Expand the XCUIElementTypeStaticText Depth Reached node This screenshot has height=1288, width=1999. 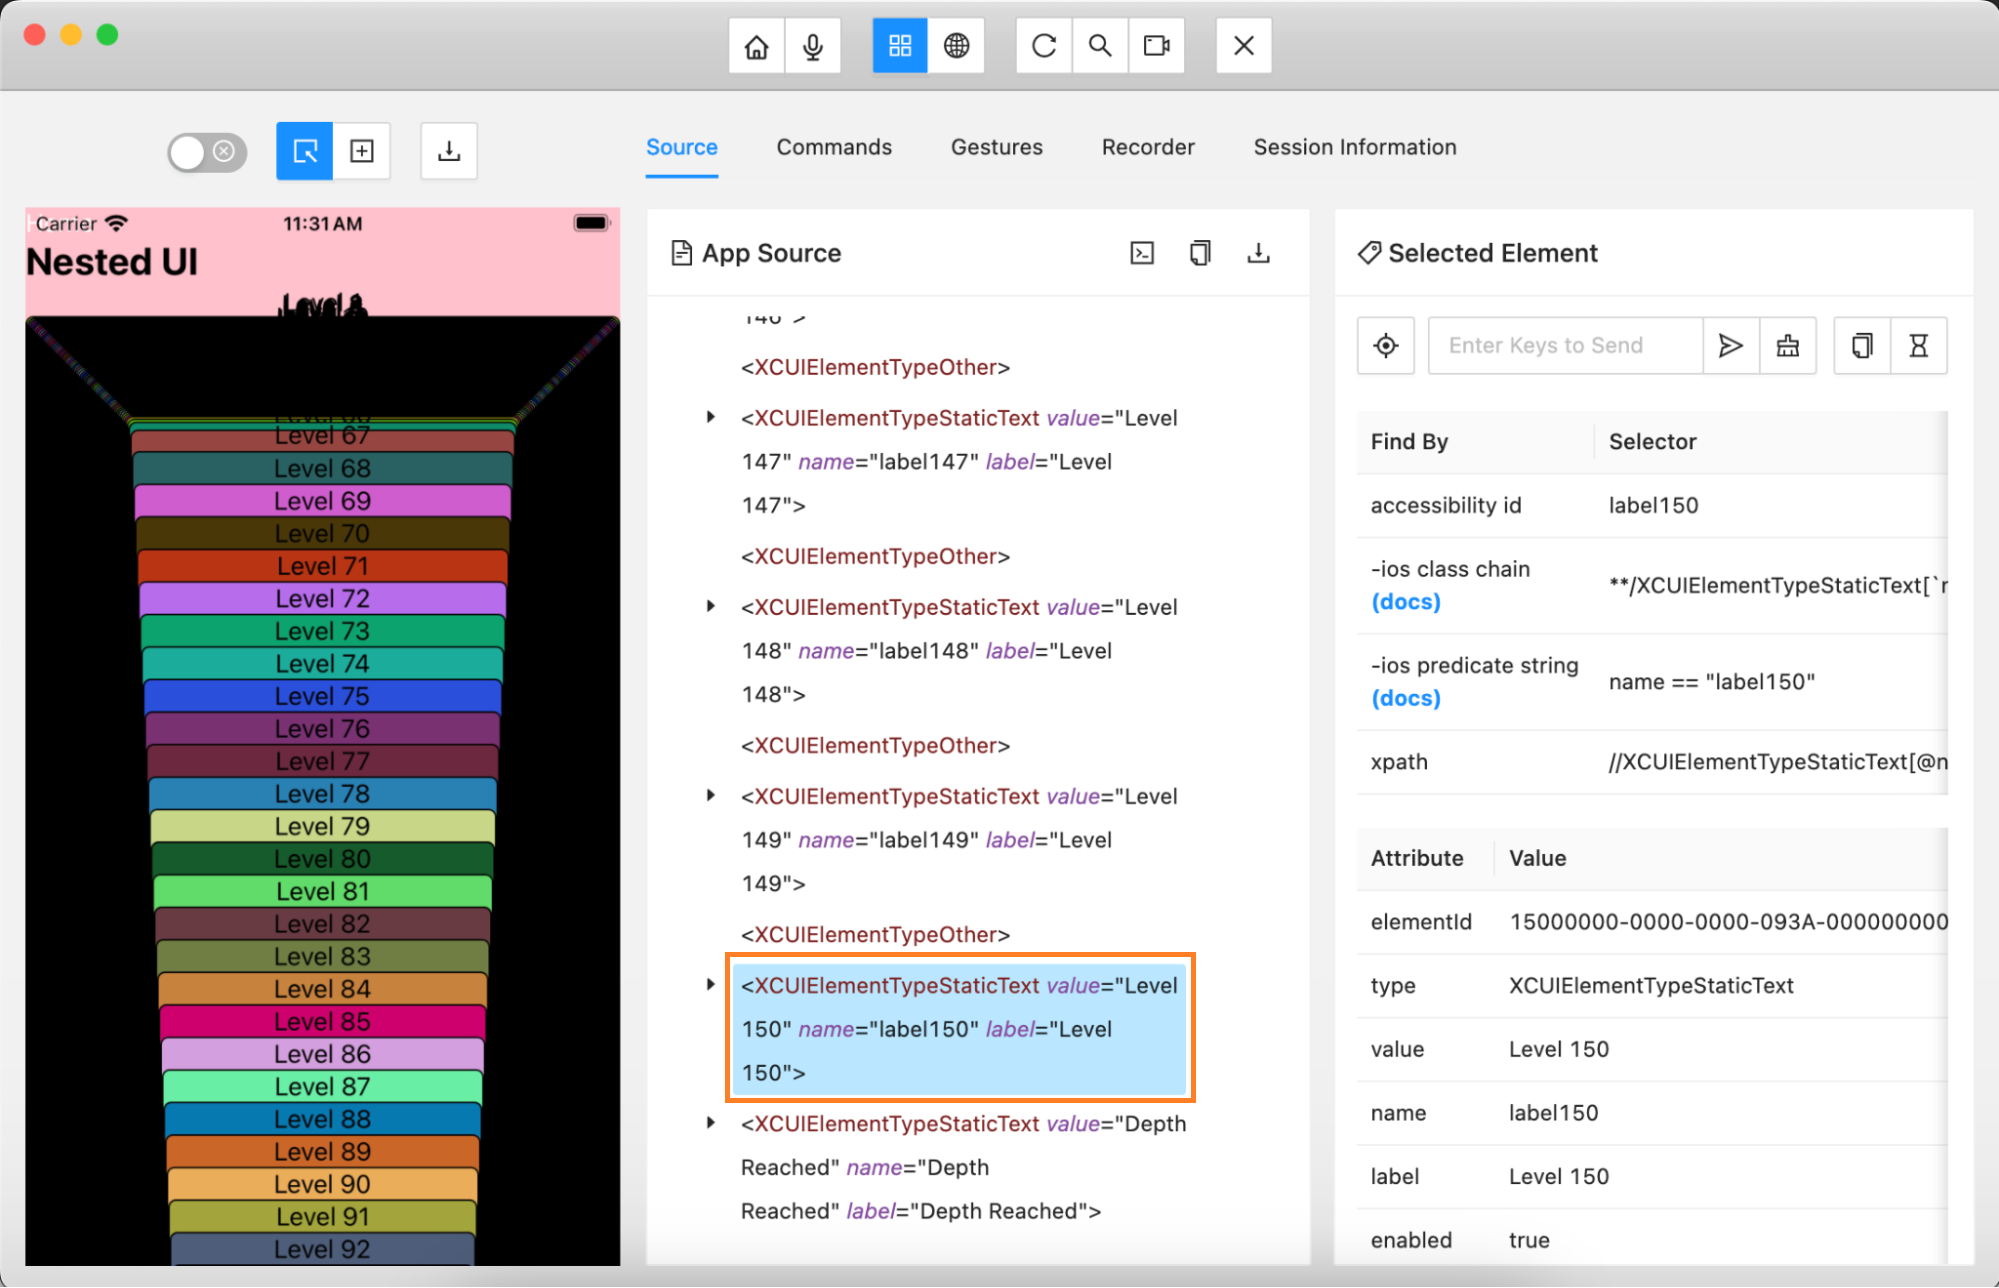click(x=710, y=1122)
